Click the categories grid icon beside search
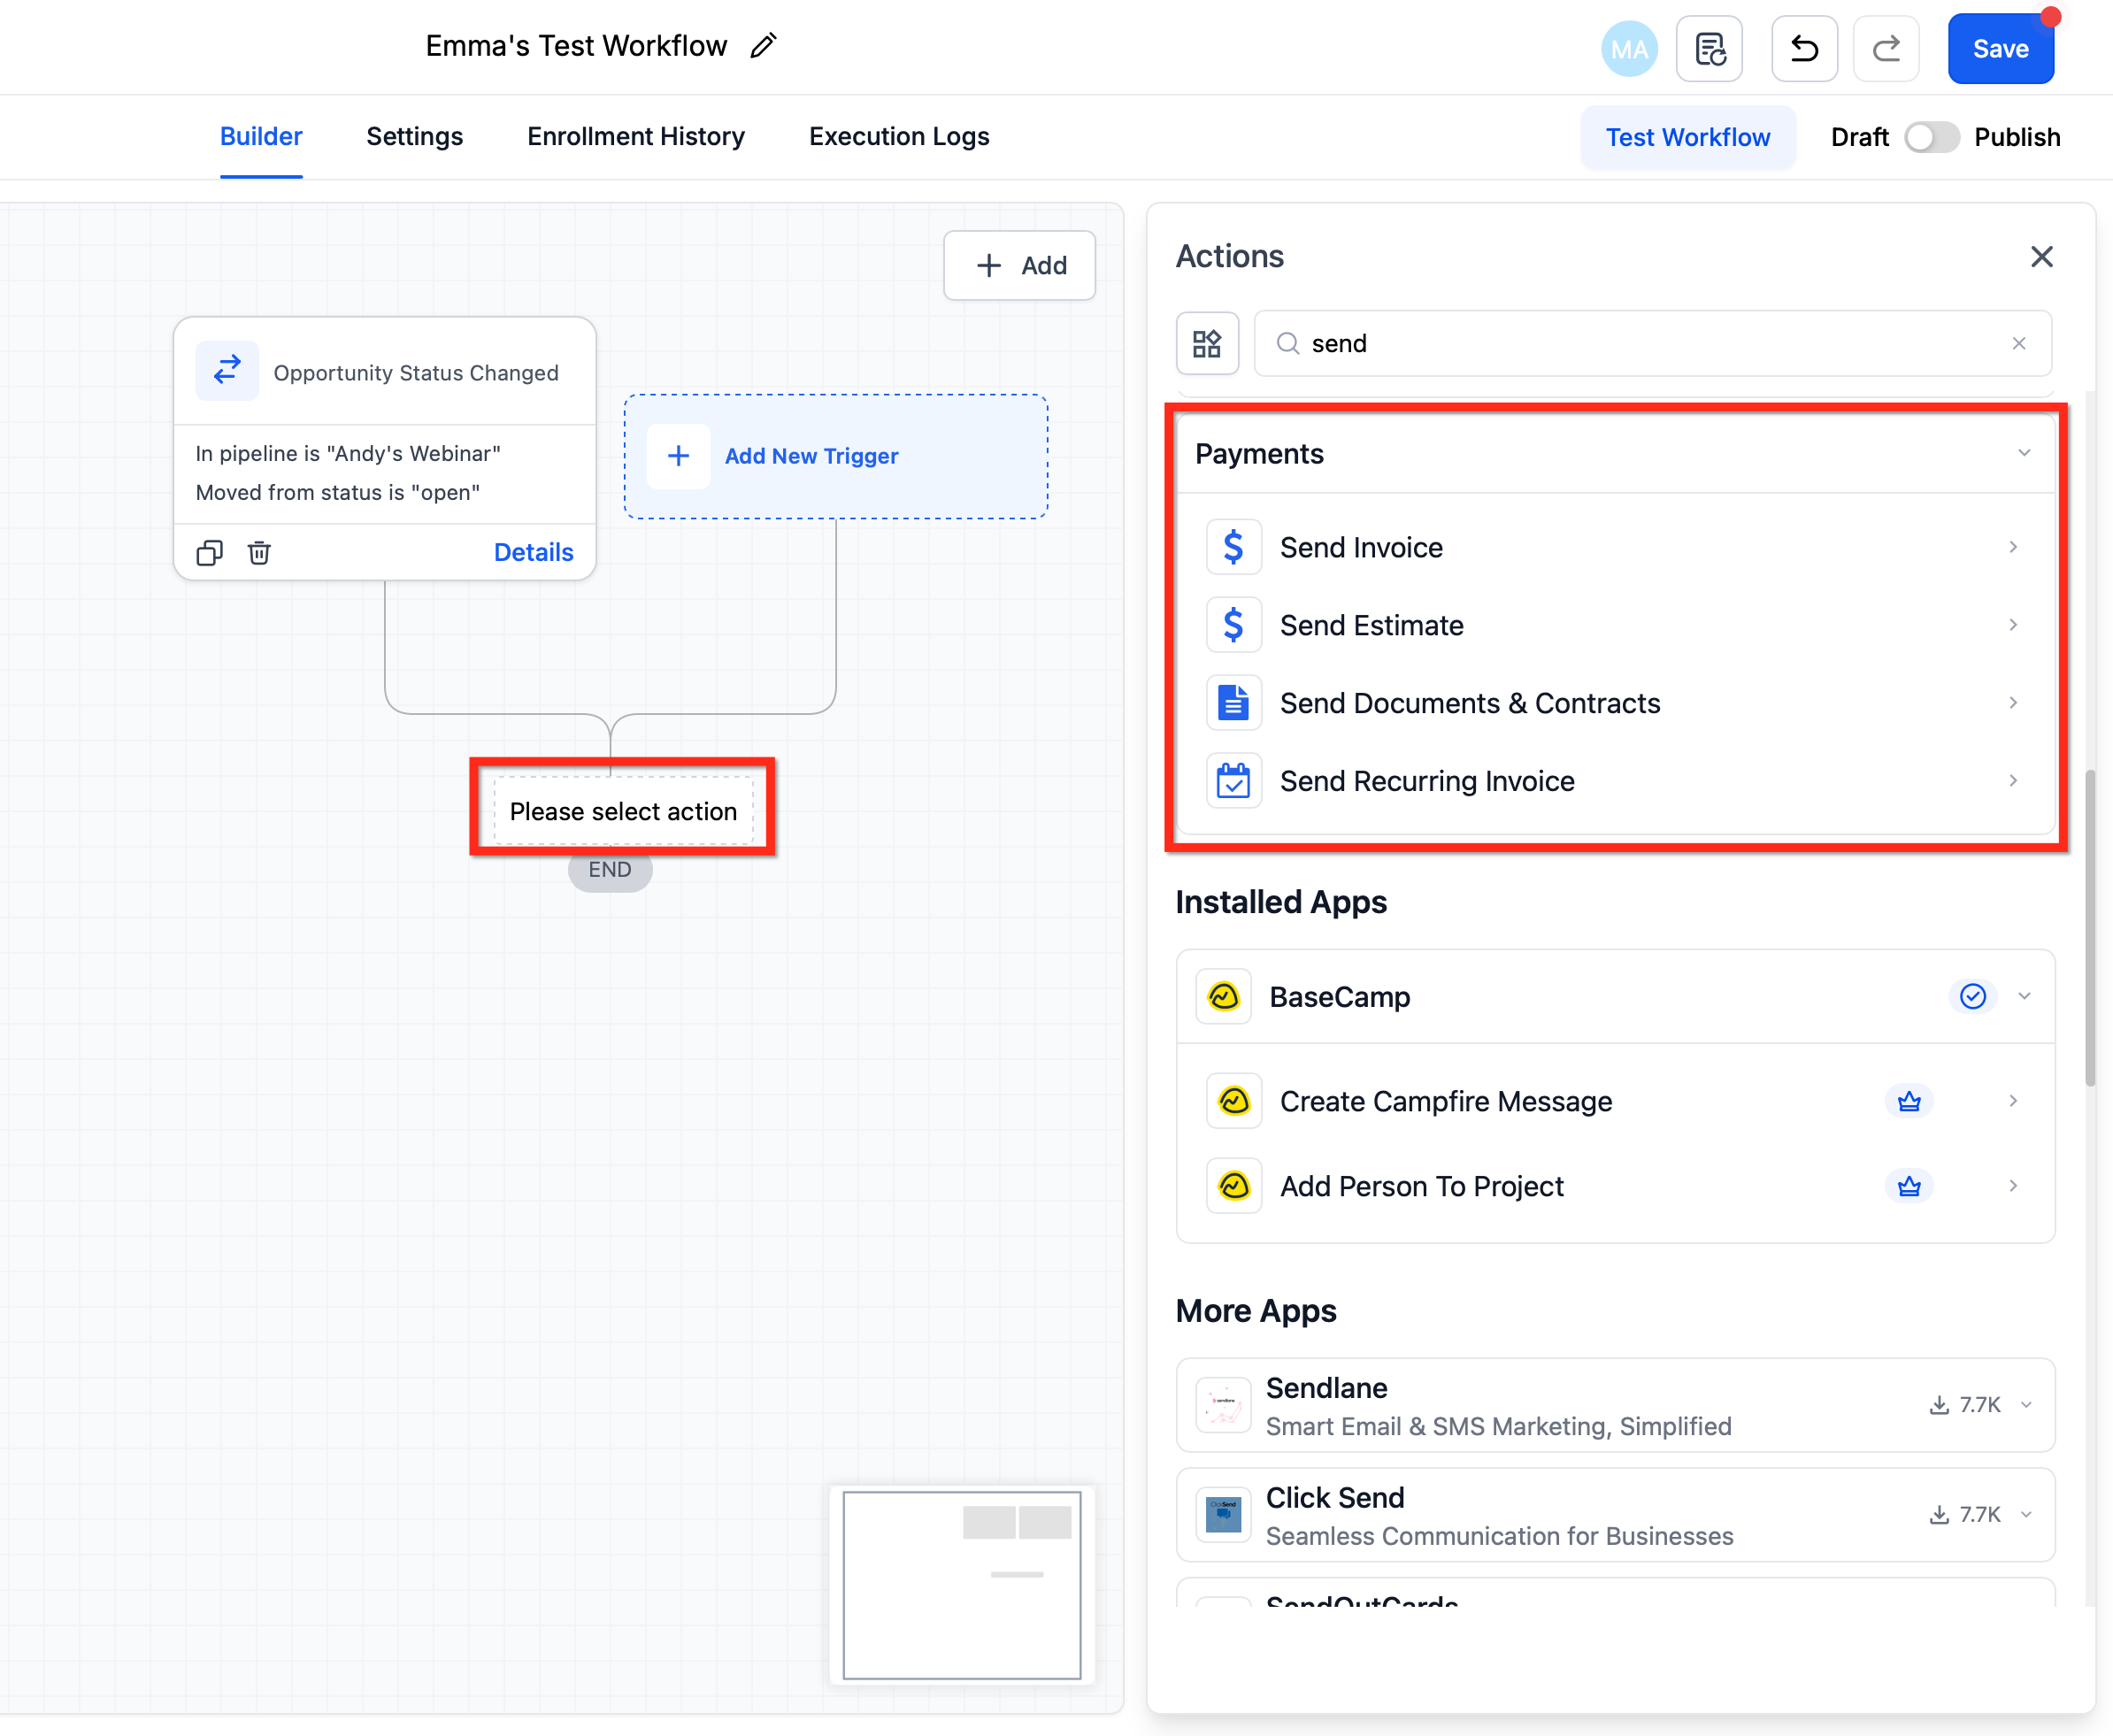 [x=1207, y=344]
